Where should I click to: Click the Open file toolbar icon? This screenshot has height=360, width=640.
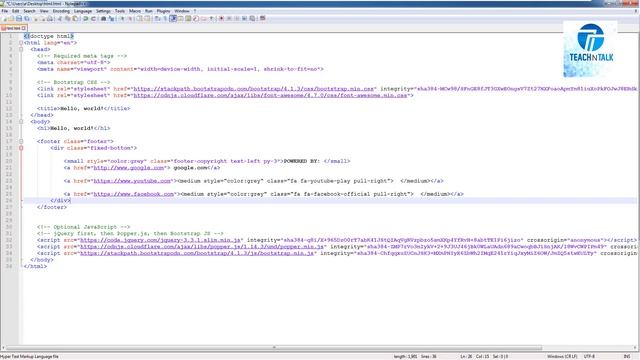11,18
